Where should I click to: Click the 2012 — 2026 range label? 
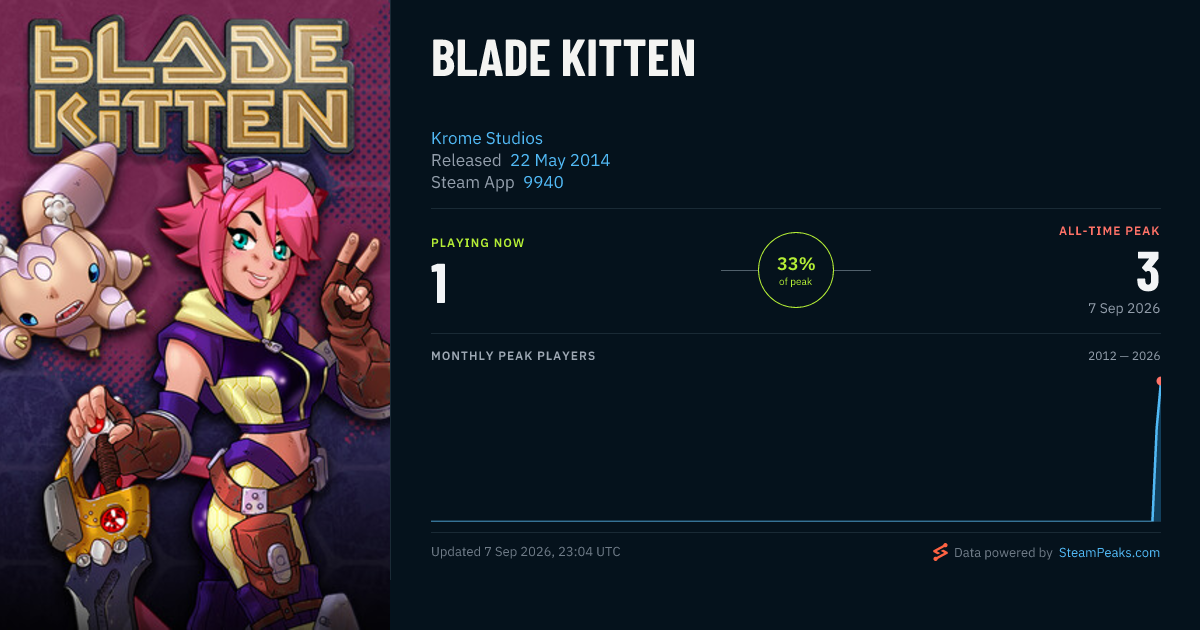pyautogui.click(x=1124, y=356)
